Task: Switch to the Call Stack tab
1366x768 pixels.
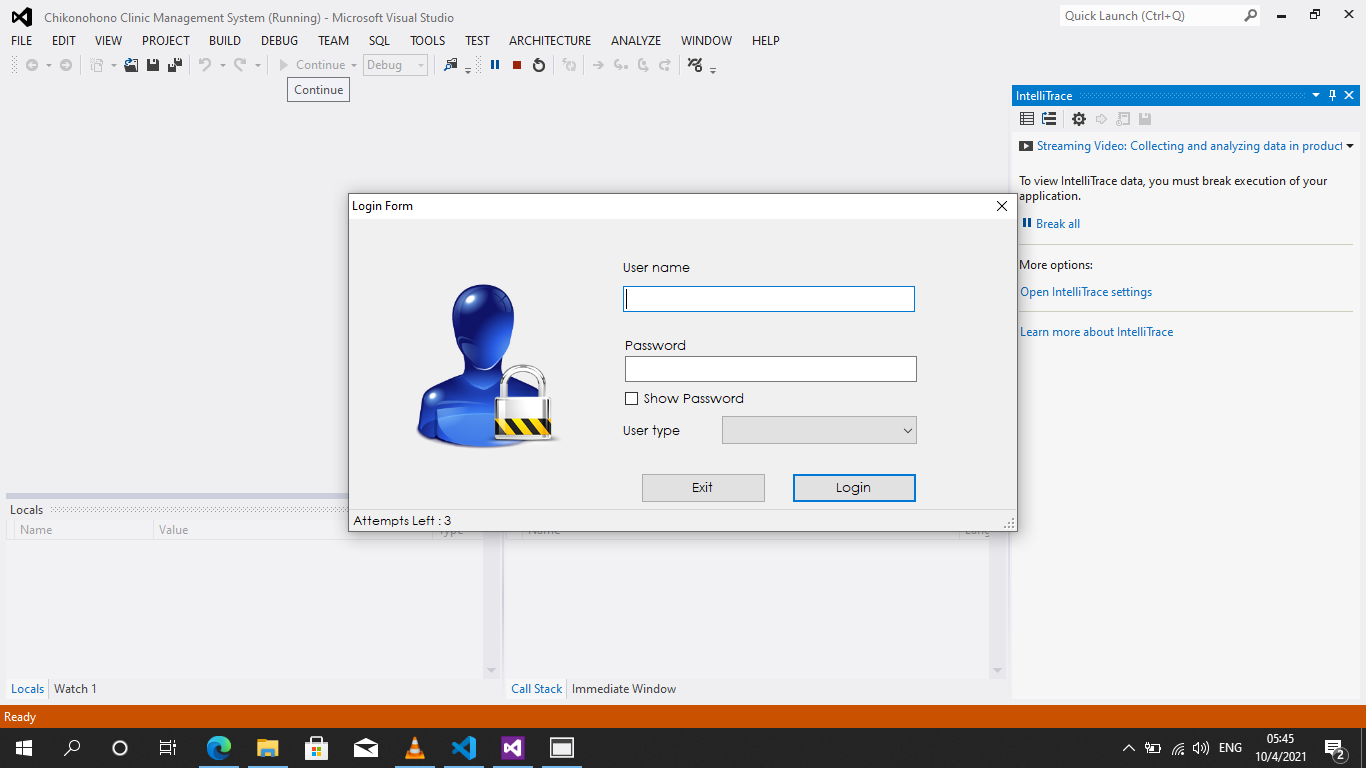Action: [537, 689]
